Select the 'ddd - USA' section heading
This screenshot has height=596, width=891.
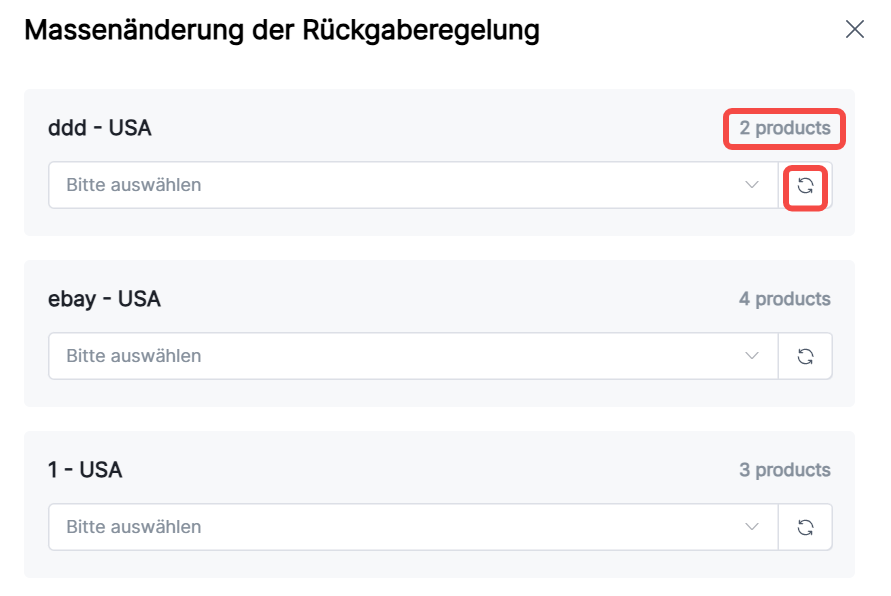coord(100,128)
